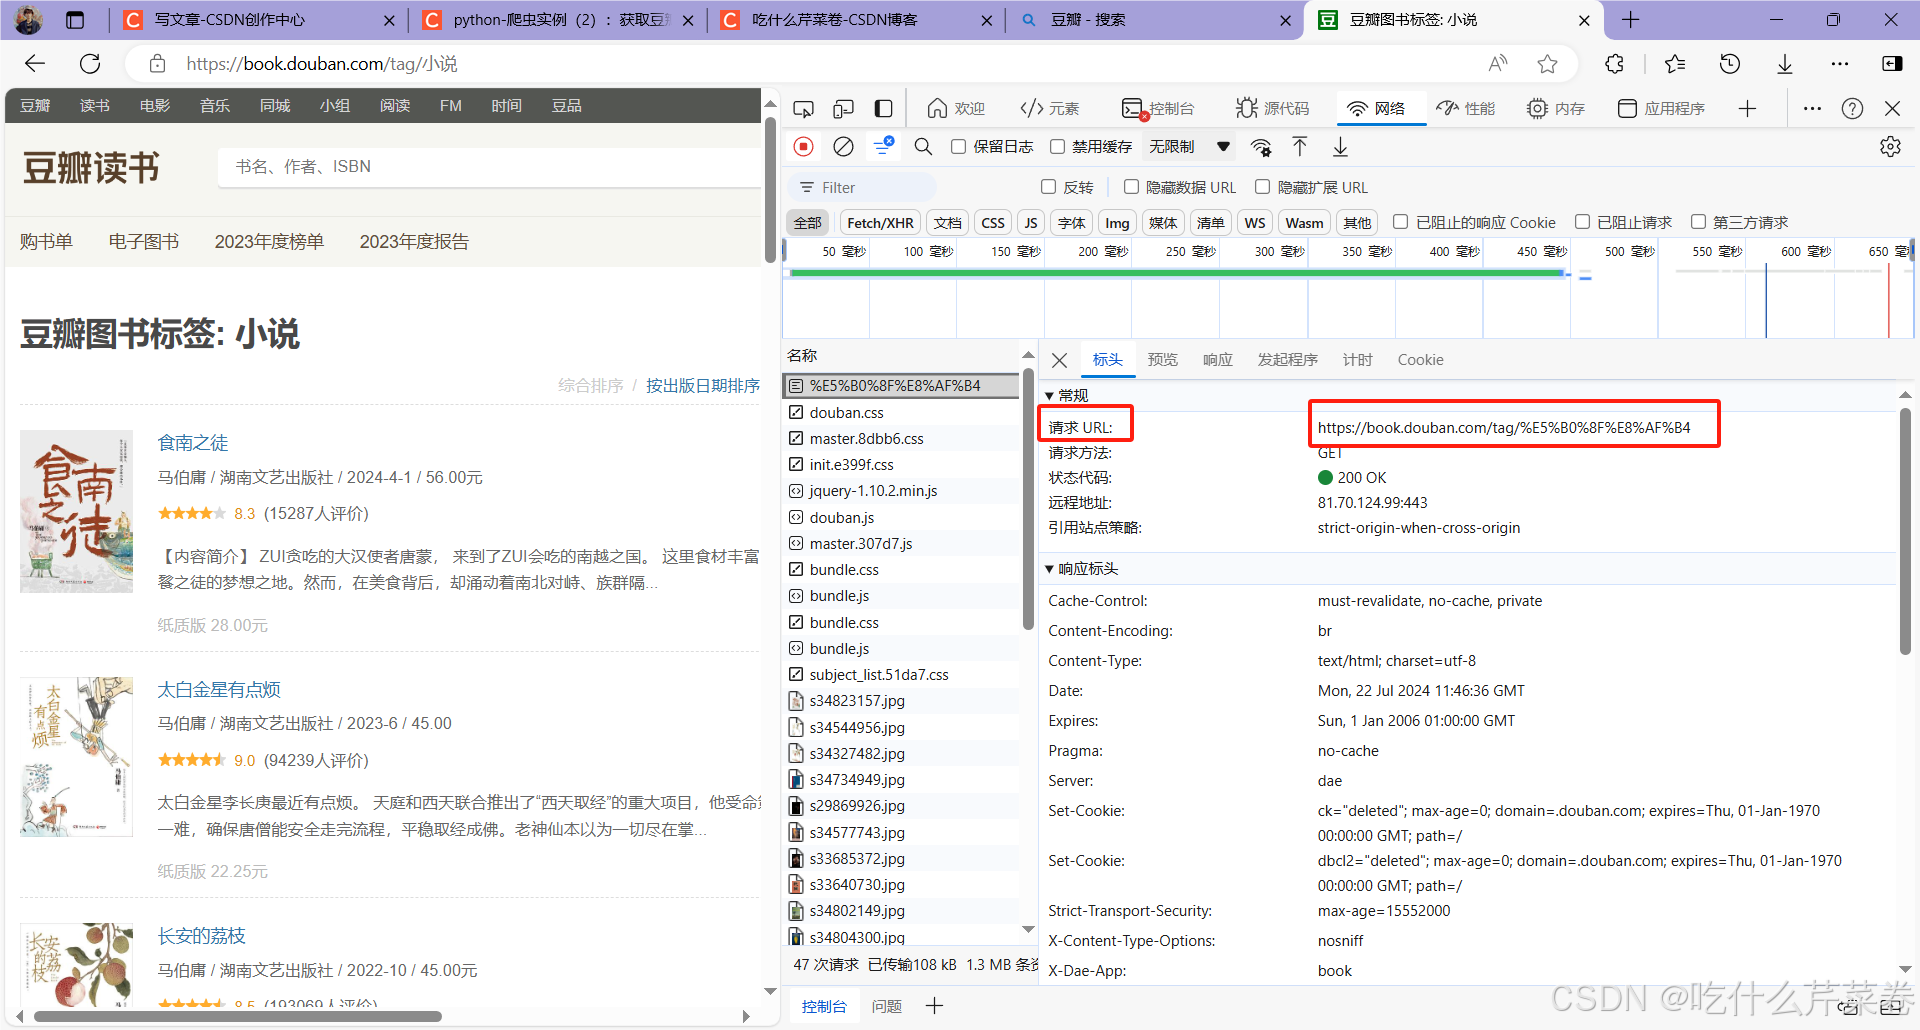Open 食南之徒 book link
1920x1030 pixels.
(193, 443)
